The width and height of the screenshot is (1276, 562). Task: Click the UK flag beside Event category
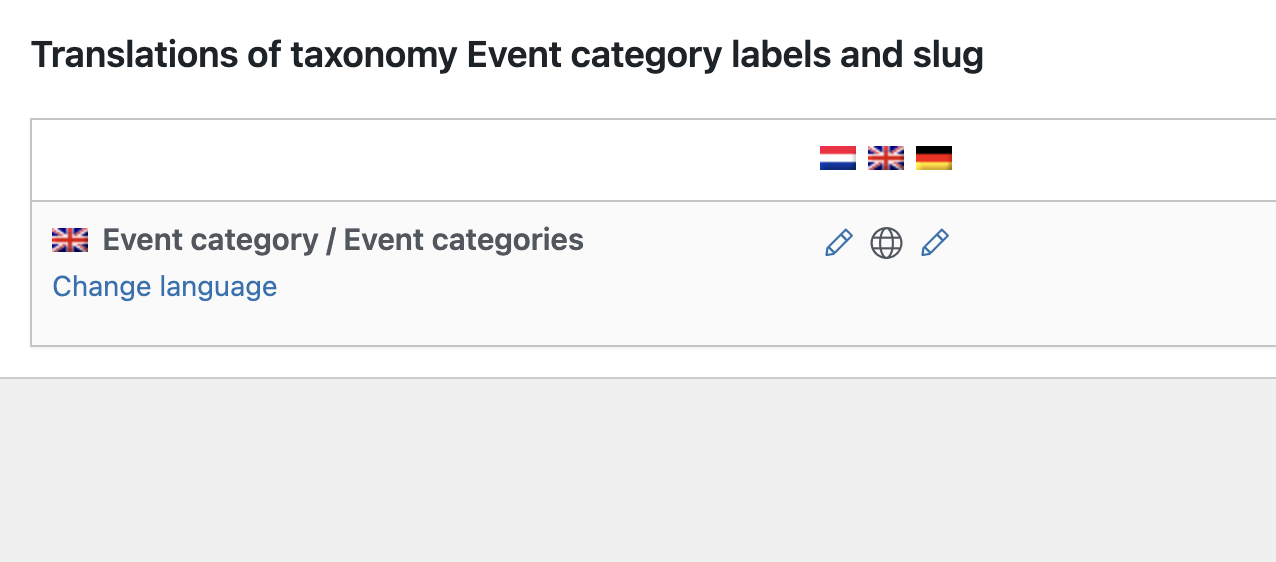(70, 240)
